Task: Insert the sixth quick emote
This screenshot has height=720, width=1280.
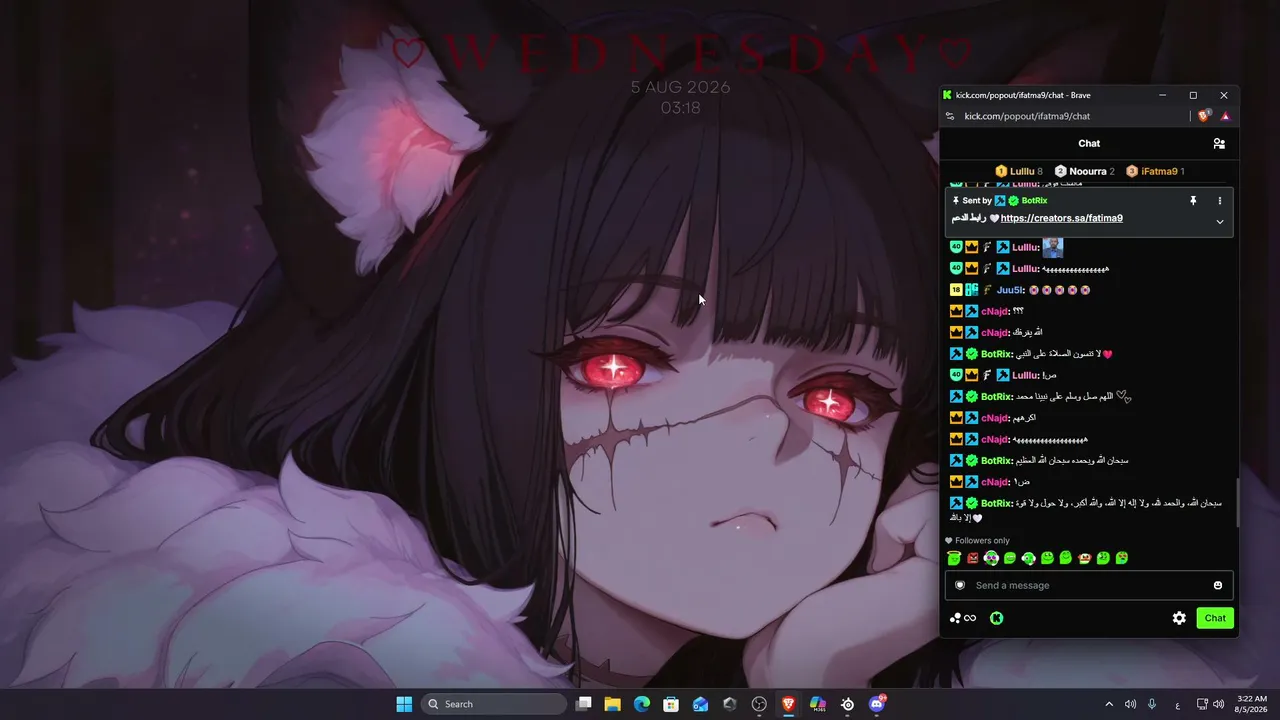Action: (x=1047, y=558)
